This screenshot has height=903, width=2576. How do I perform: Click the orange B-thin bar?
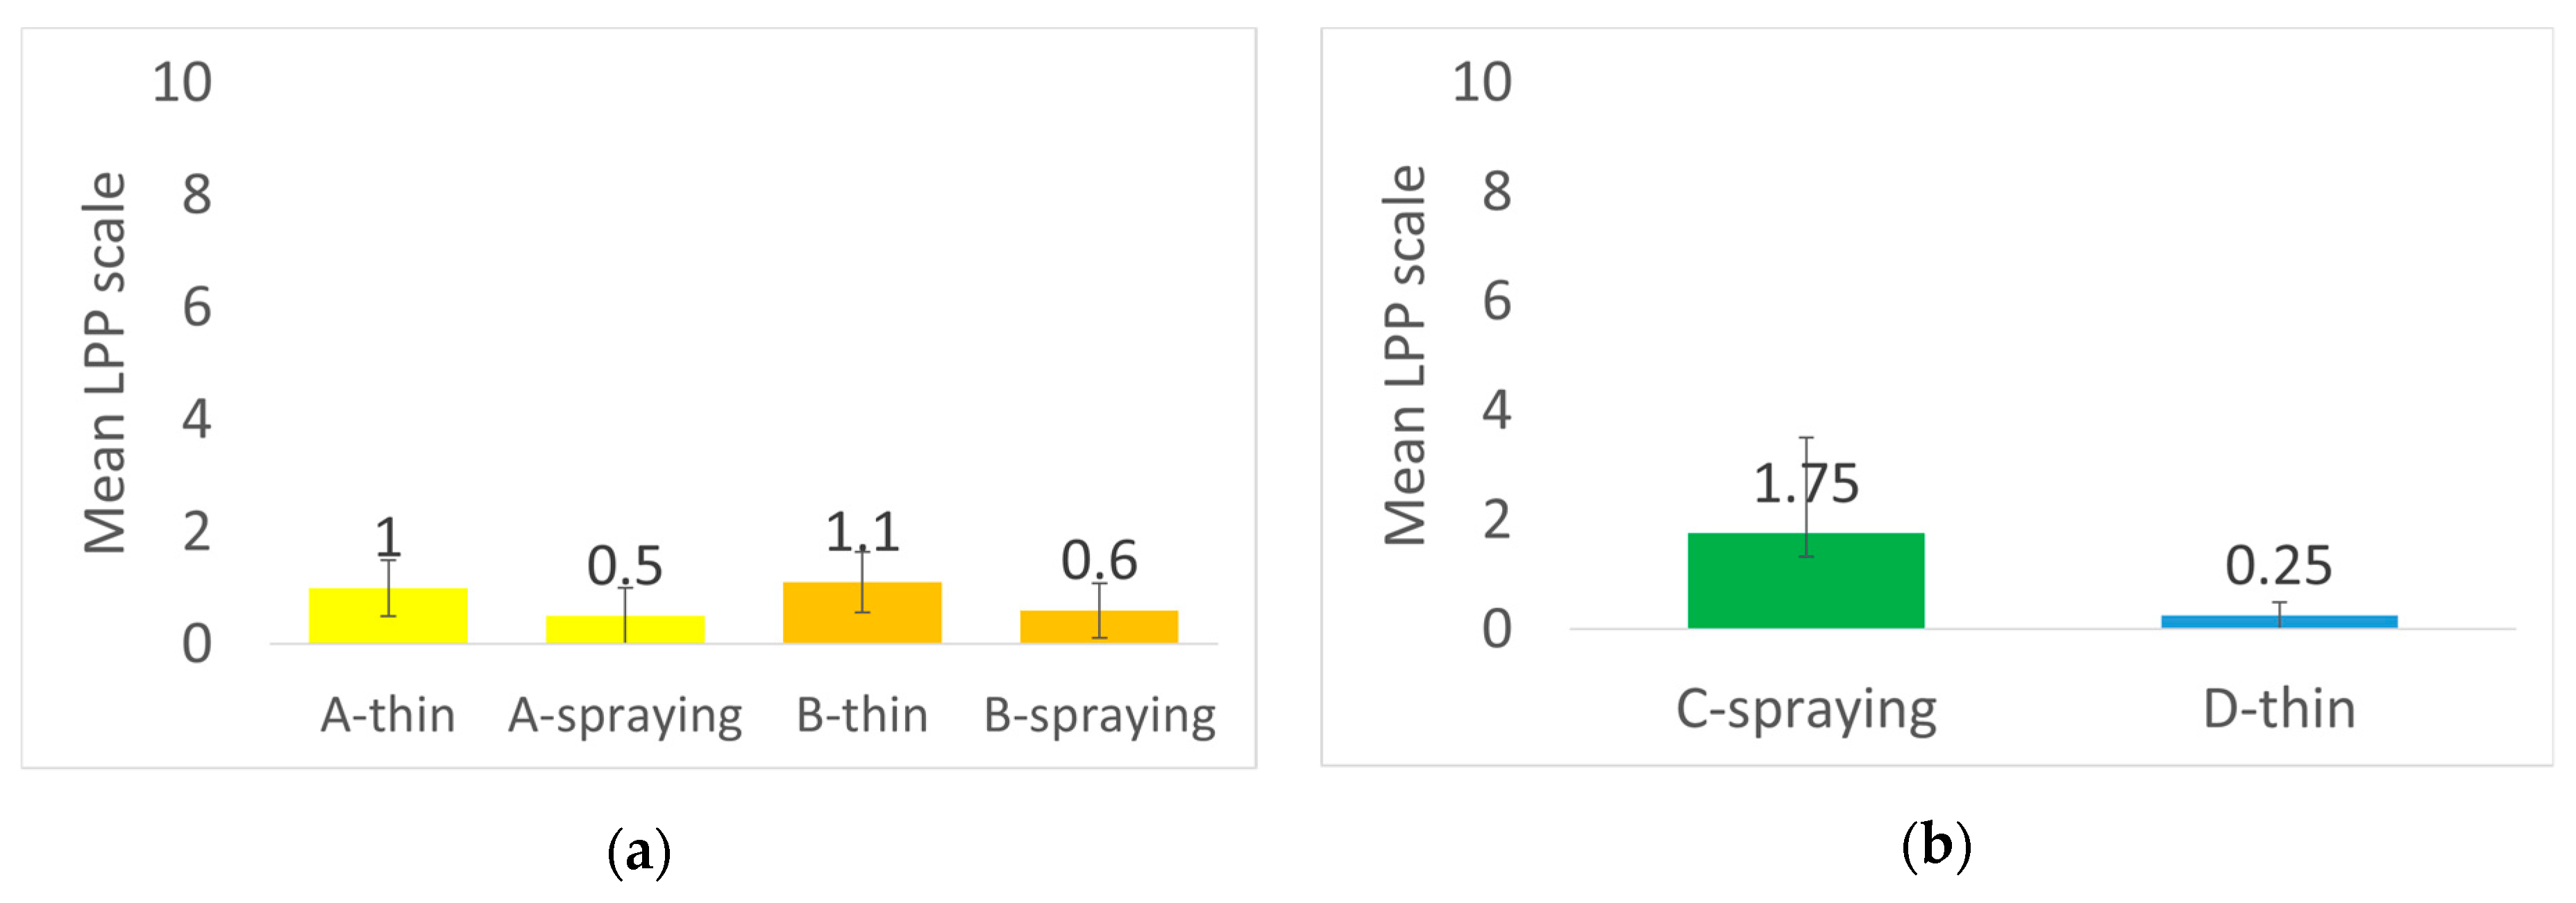pos(862,613)
